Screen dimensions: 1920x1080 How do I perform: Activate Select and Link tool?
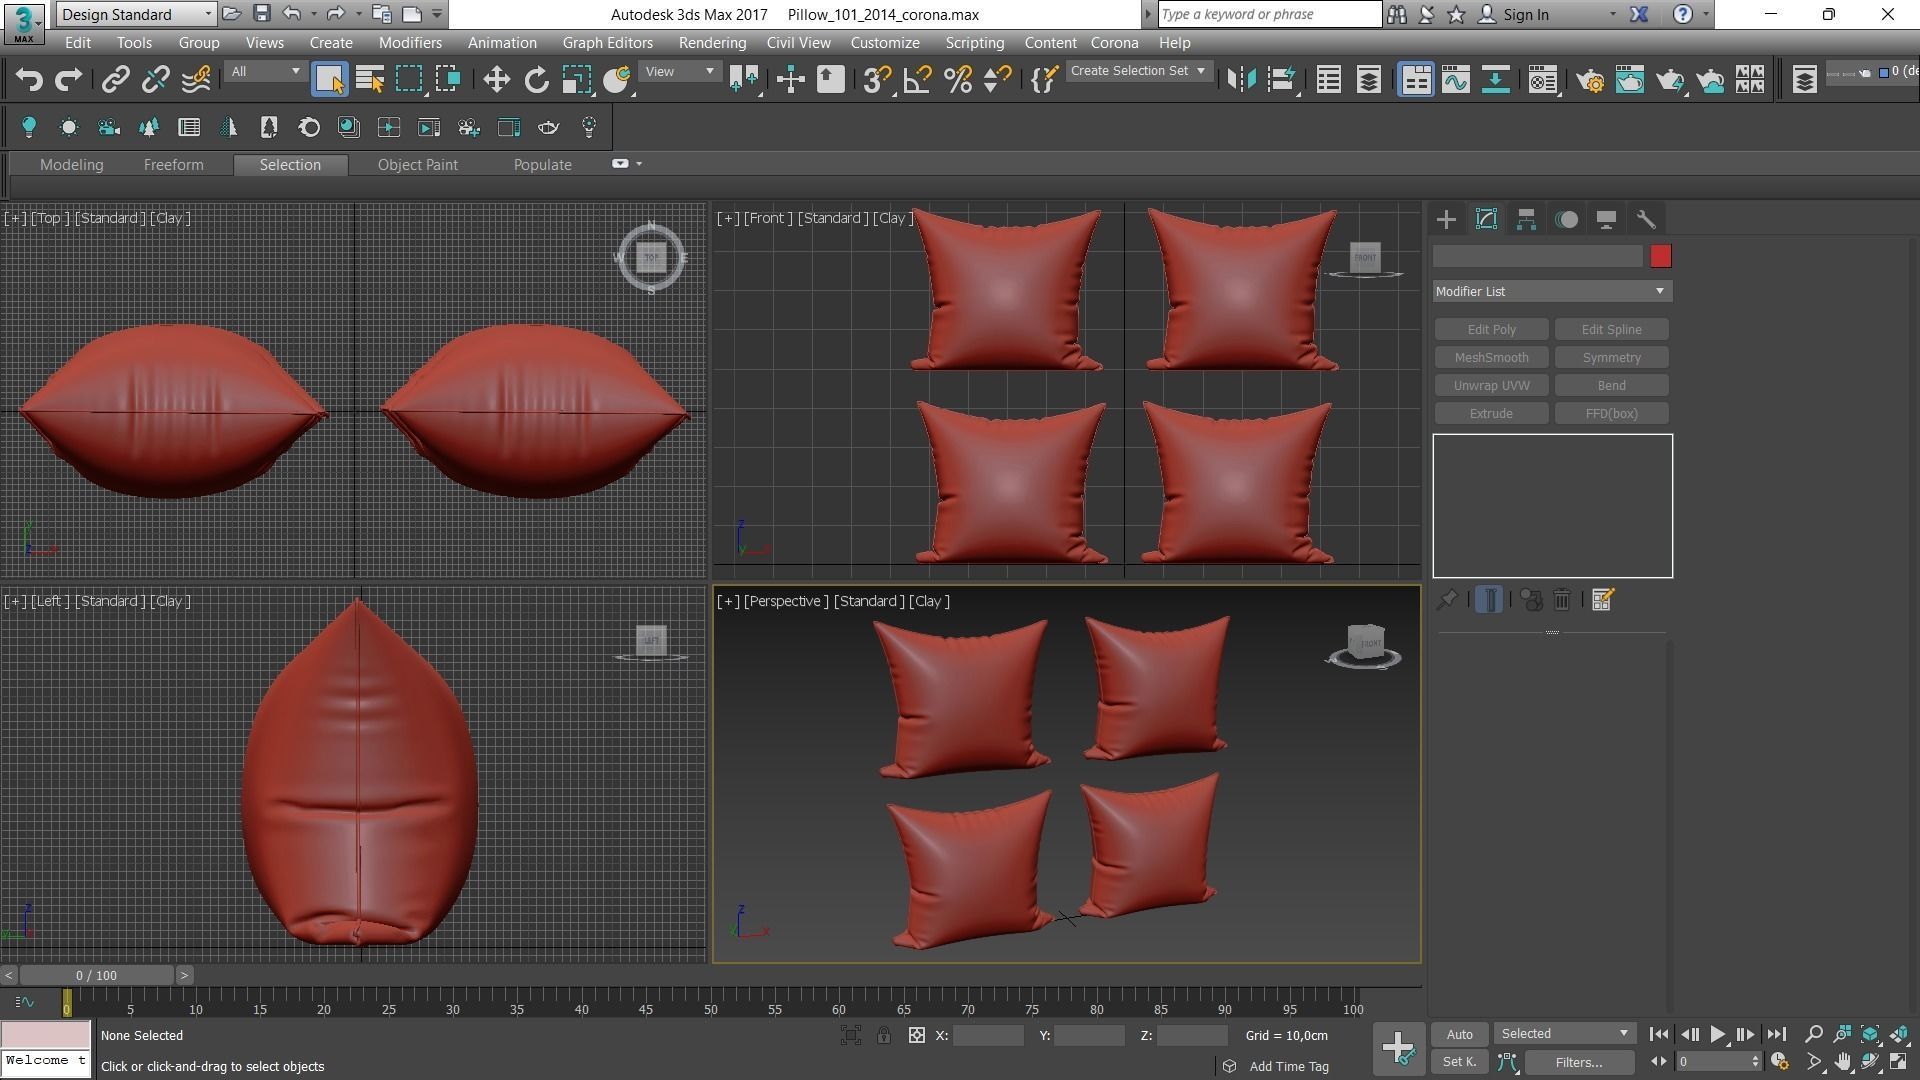[x=116, y=80]
